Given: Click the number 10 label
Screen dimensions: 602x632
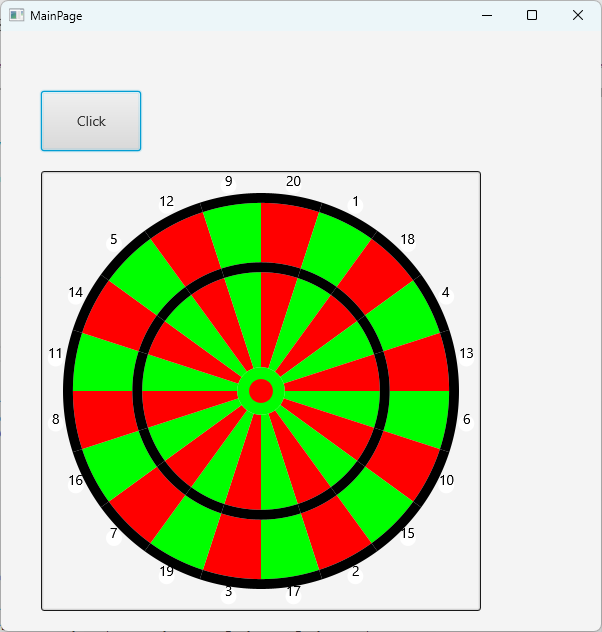Looking at the screenshot, I should (446, 480).
